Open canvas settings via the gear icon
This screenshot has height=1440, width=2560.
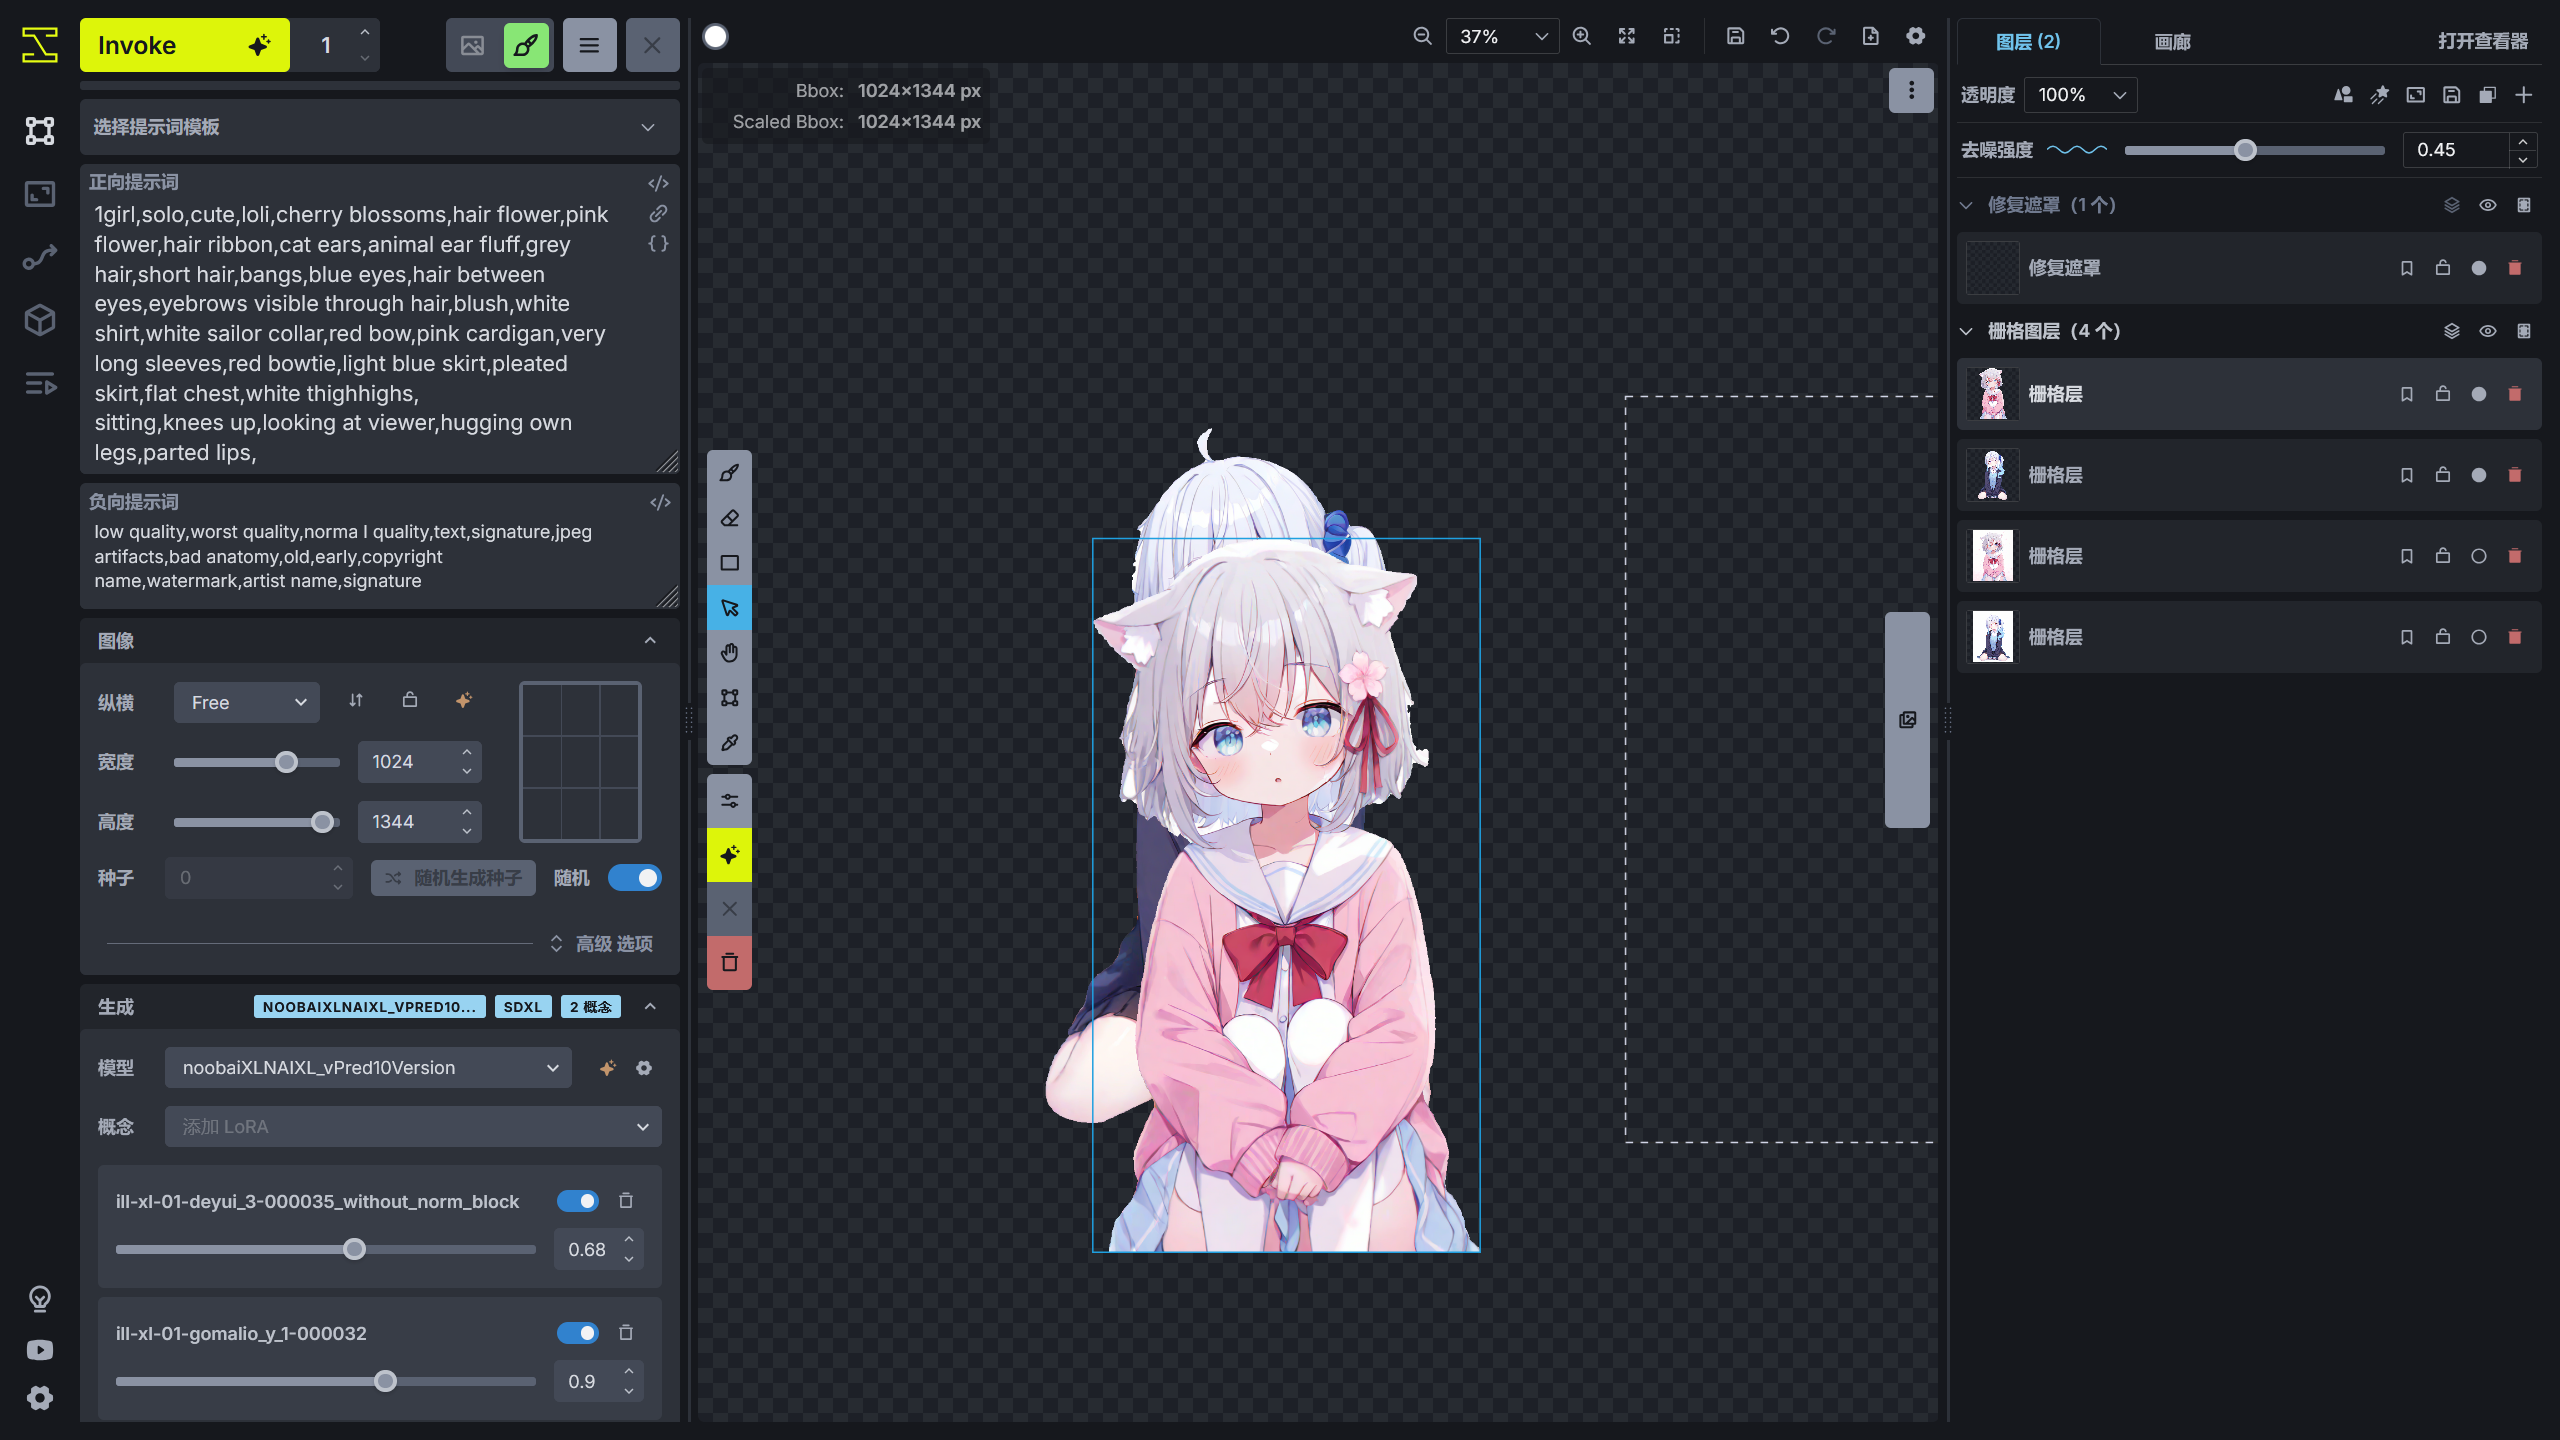click(x=1915, y=35)
